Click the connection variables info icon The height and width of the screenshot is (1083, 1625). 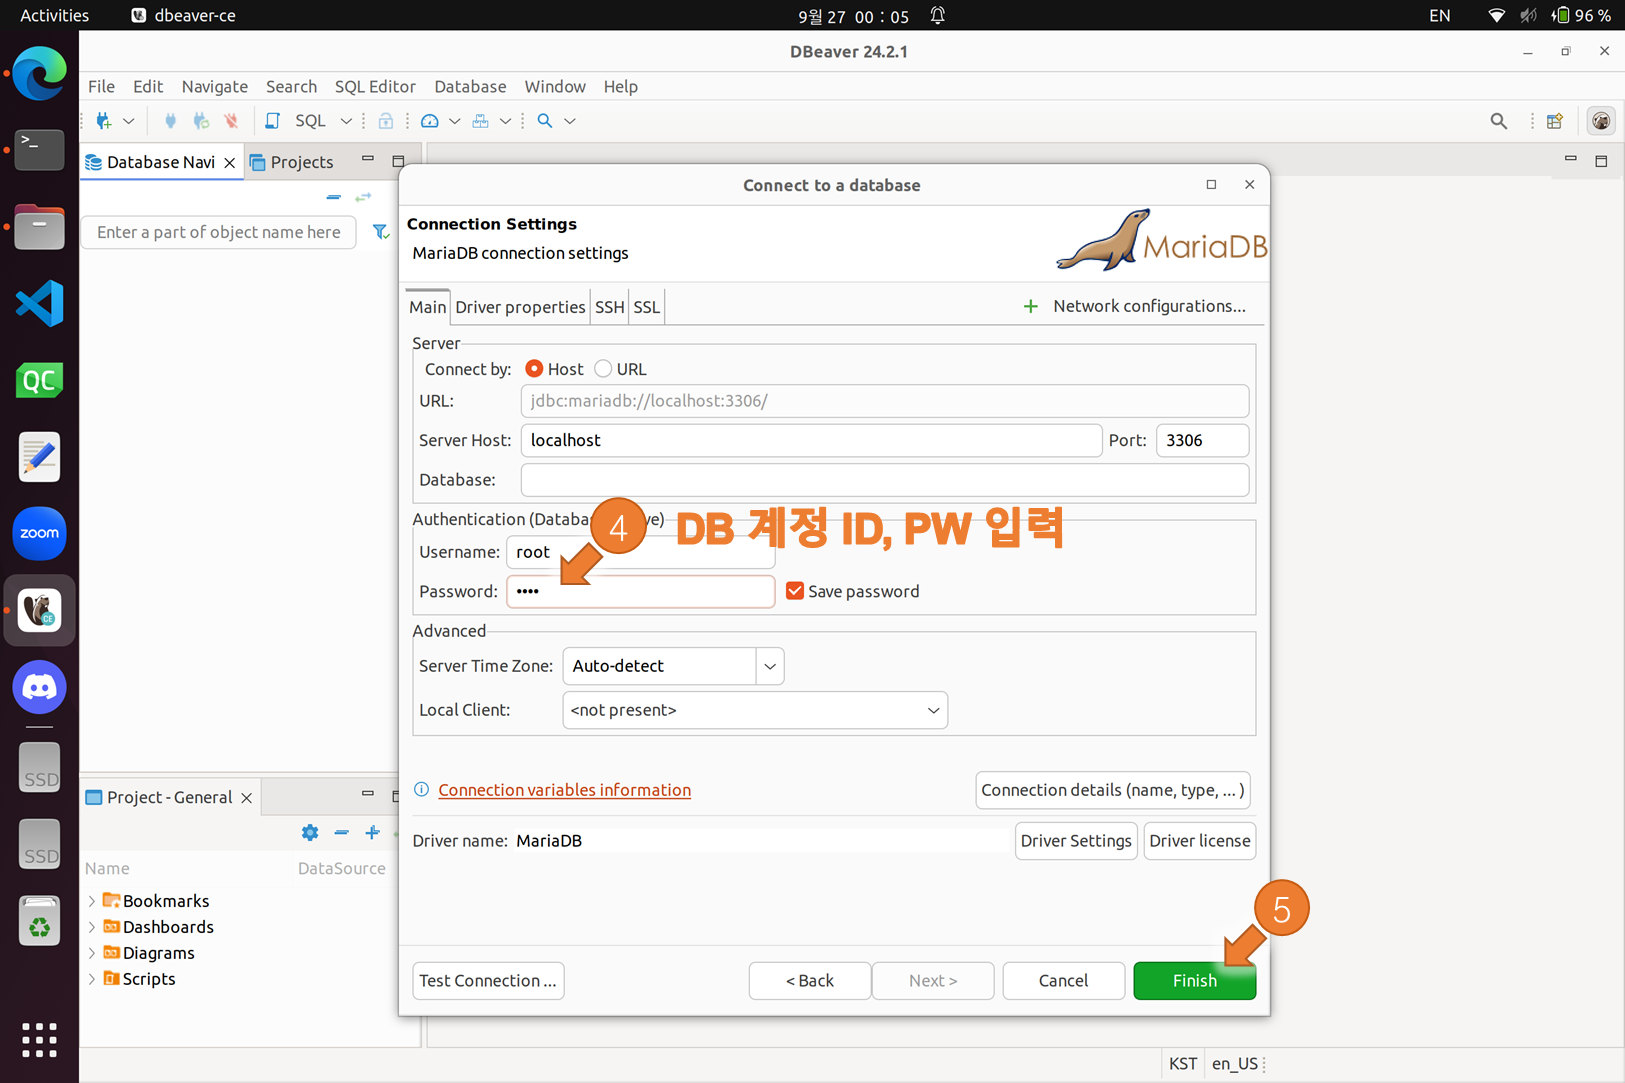coord(422,789)
